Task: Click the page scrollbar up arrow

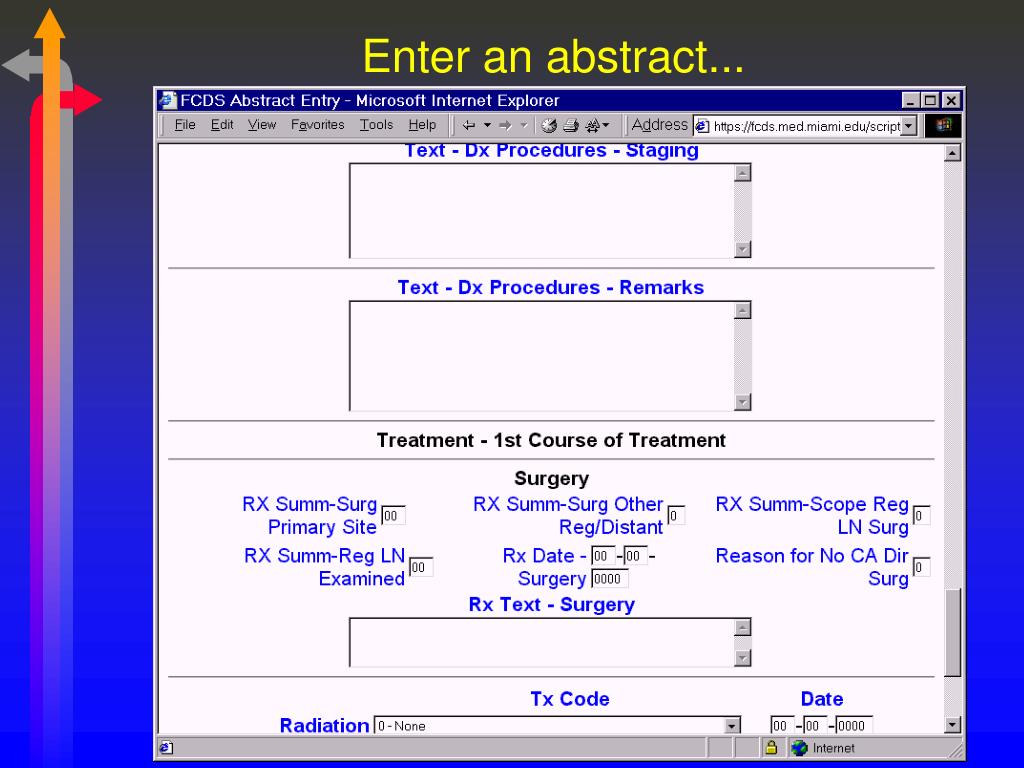Action: (952, 153)
